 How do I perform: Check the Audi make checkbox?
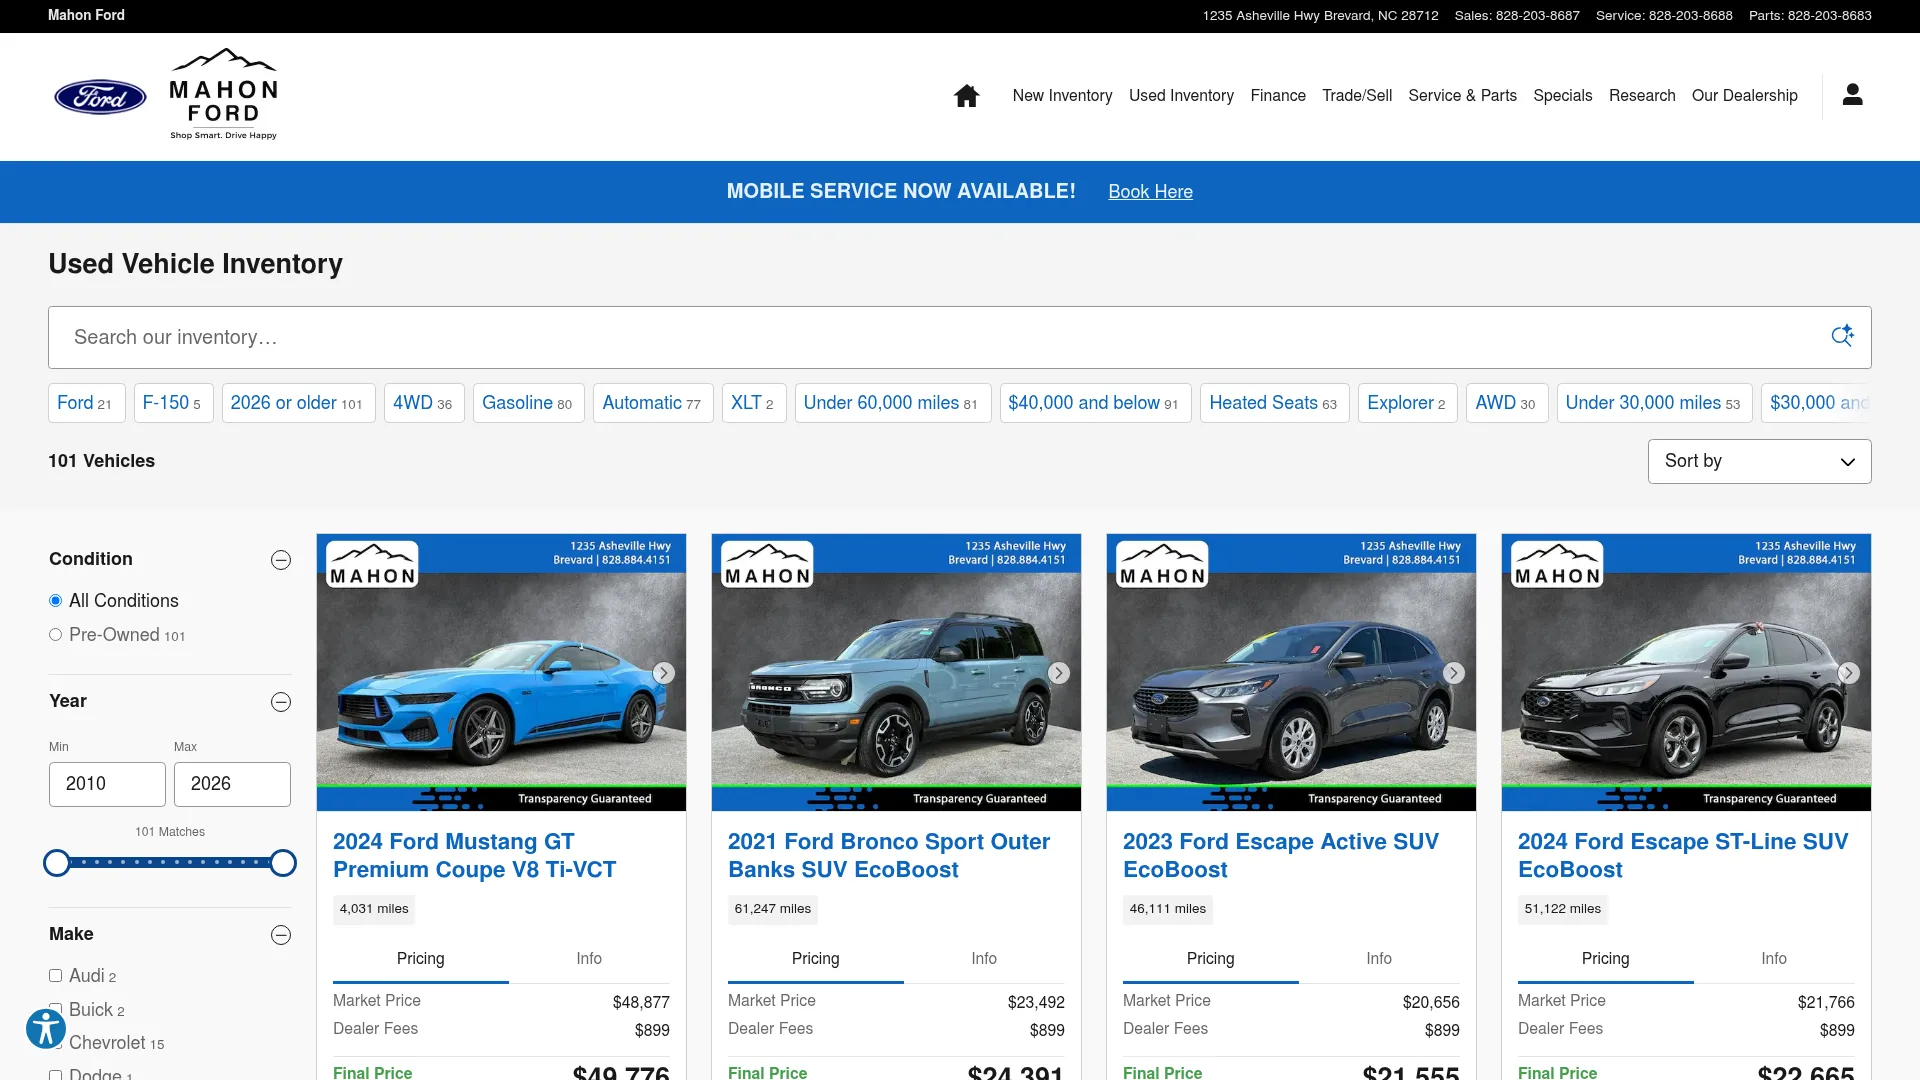click(x=56, y=976)
